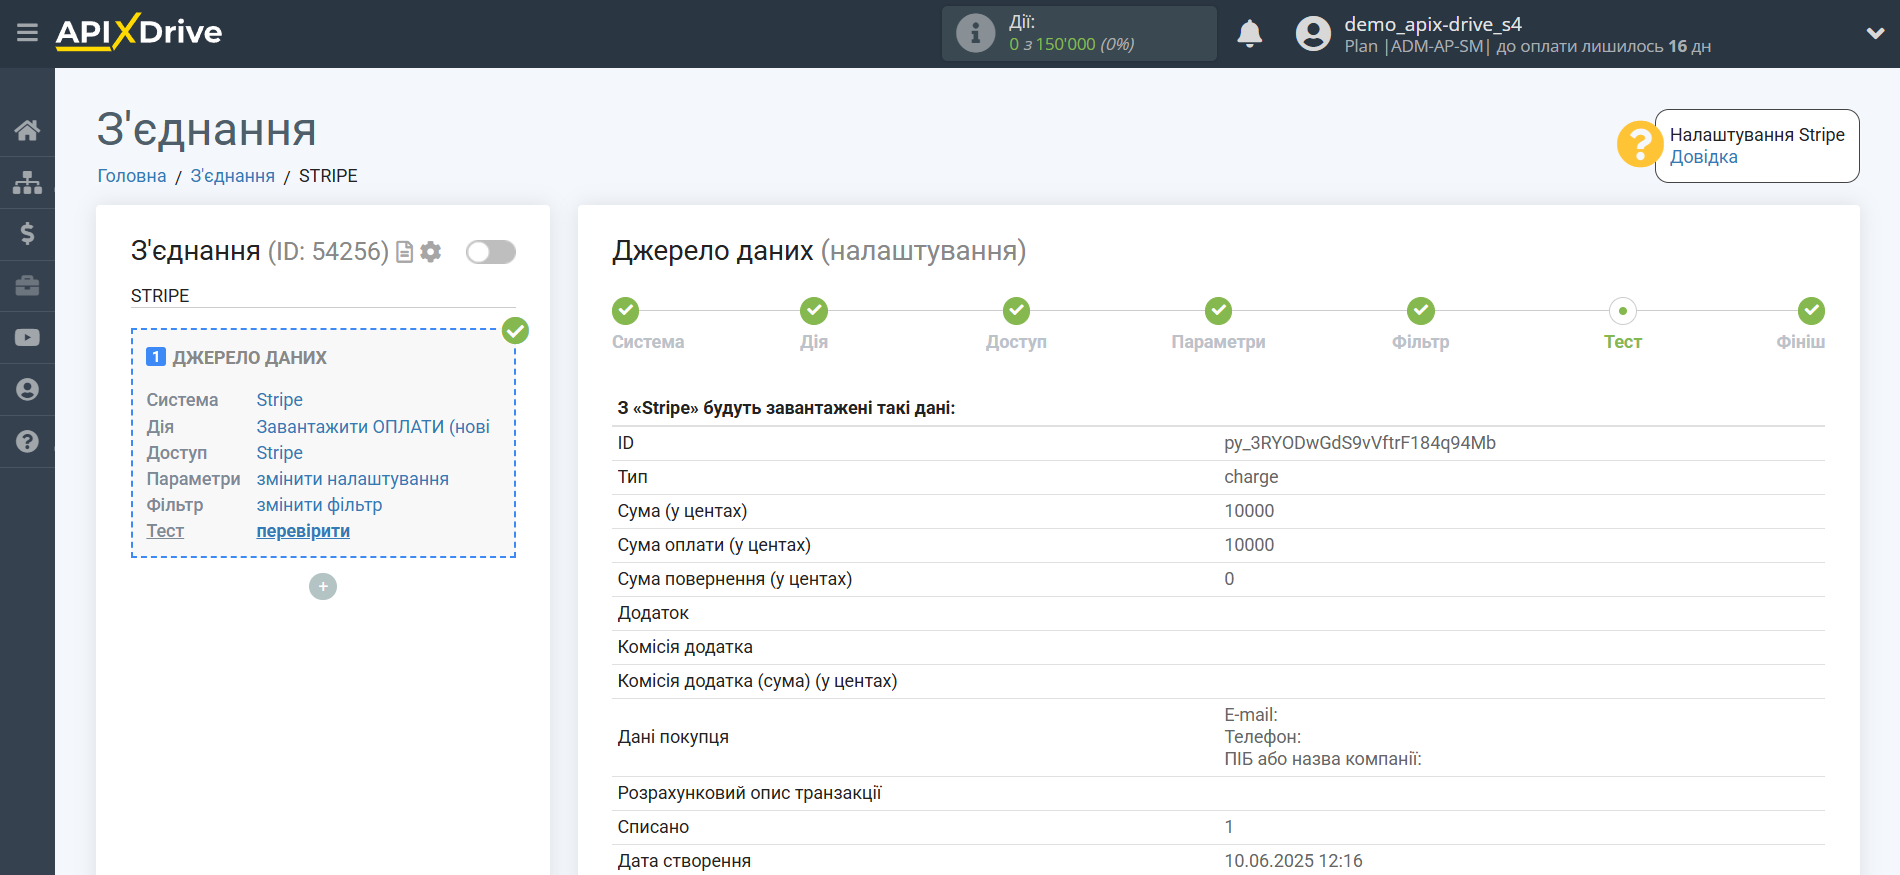Click the Параметри step checkmark icon
1900x875 pixels.
(x=1218, y=311)
